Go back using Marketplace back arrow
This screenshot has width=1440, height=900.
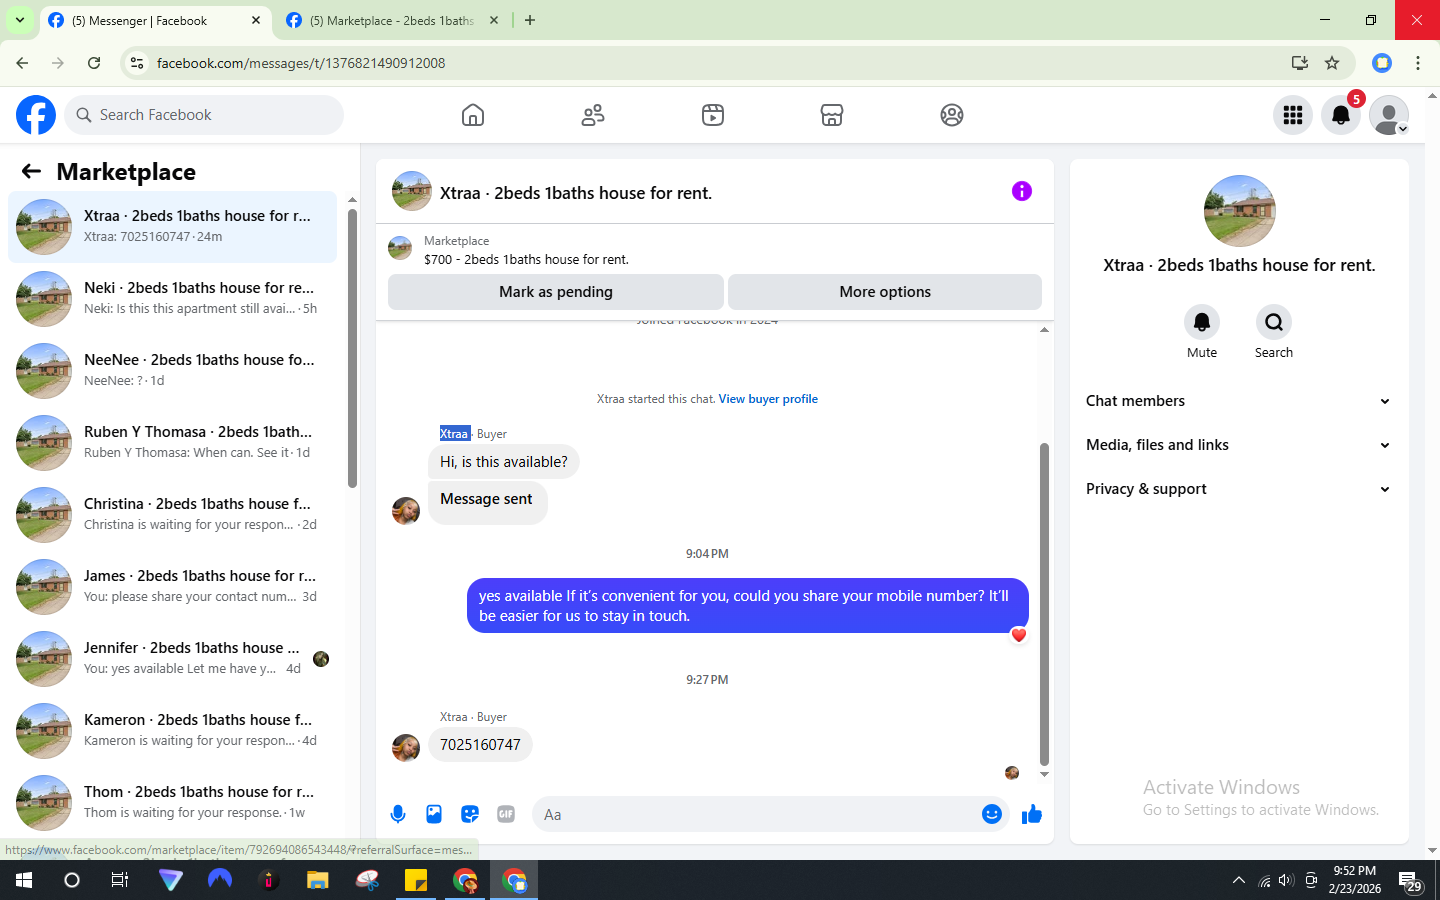pos(31,172)
